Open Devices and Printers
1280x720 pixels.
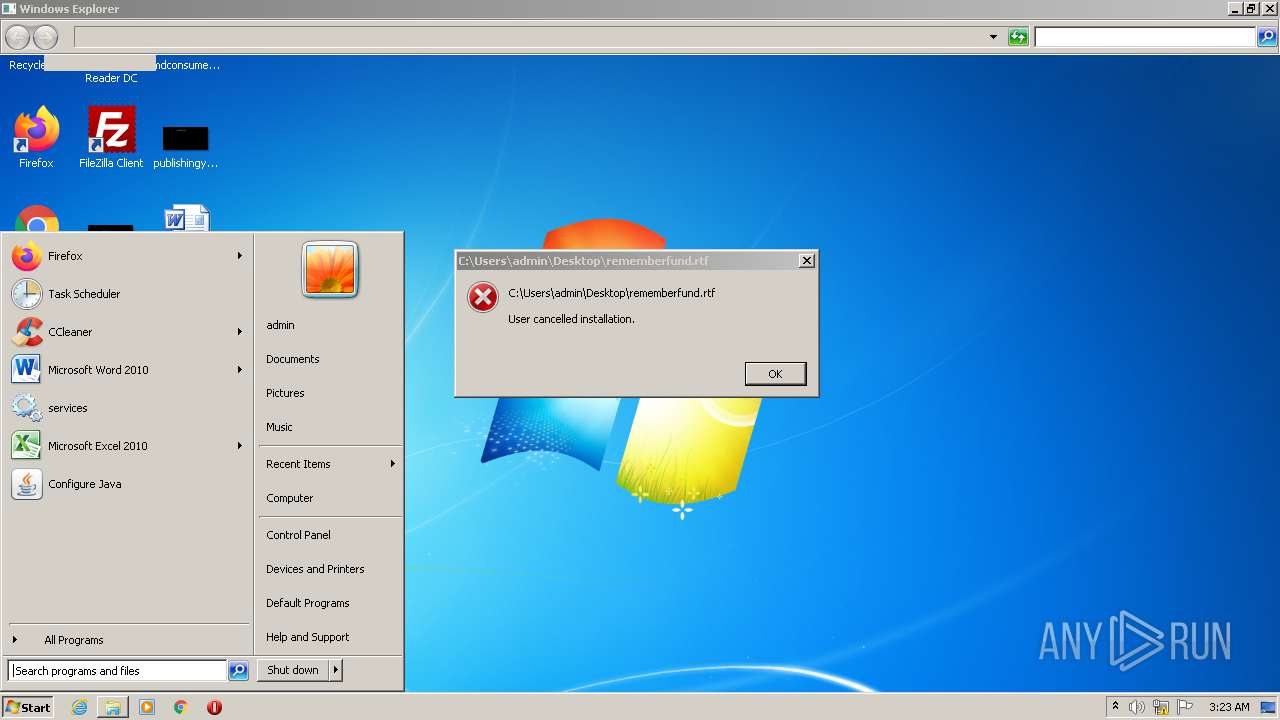pos(315,569)
